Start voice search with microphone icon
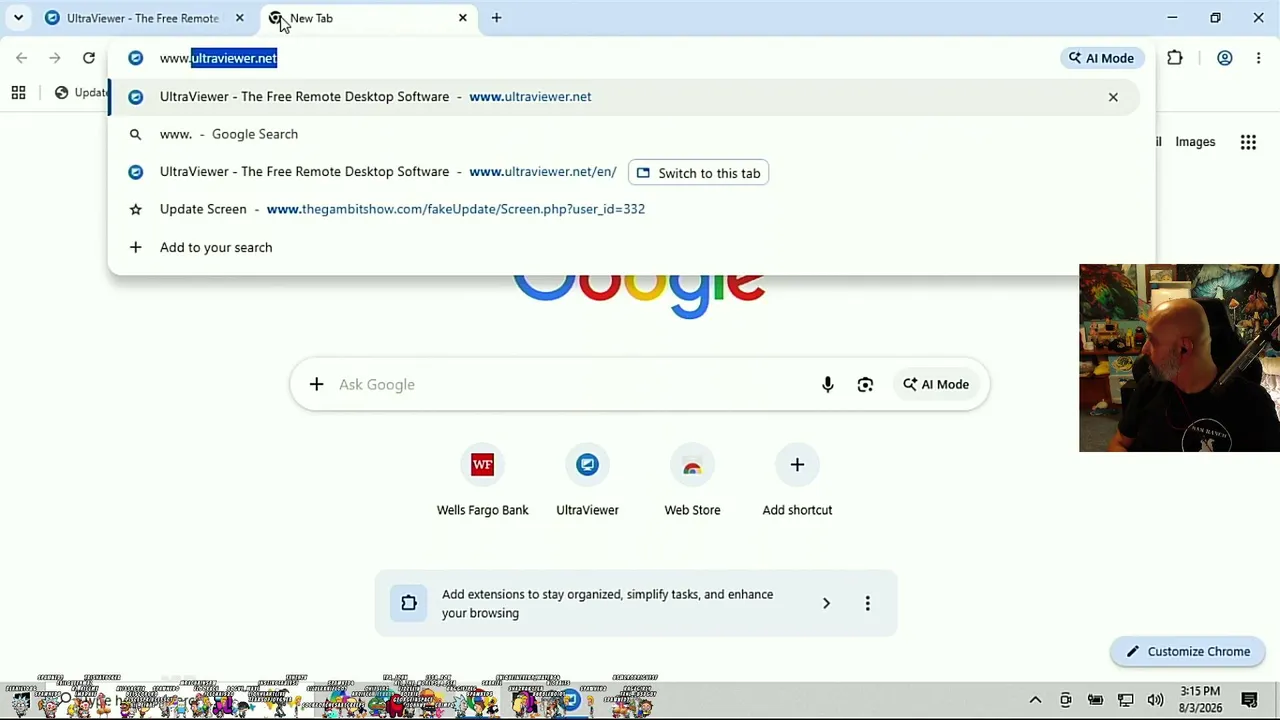Image resolution: width=1280 pixels, height=720 pixels. [x=827, y=384]
